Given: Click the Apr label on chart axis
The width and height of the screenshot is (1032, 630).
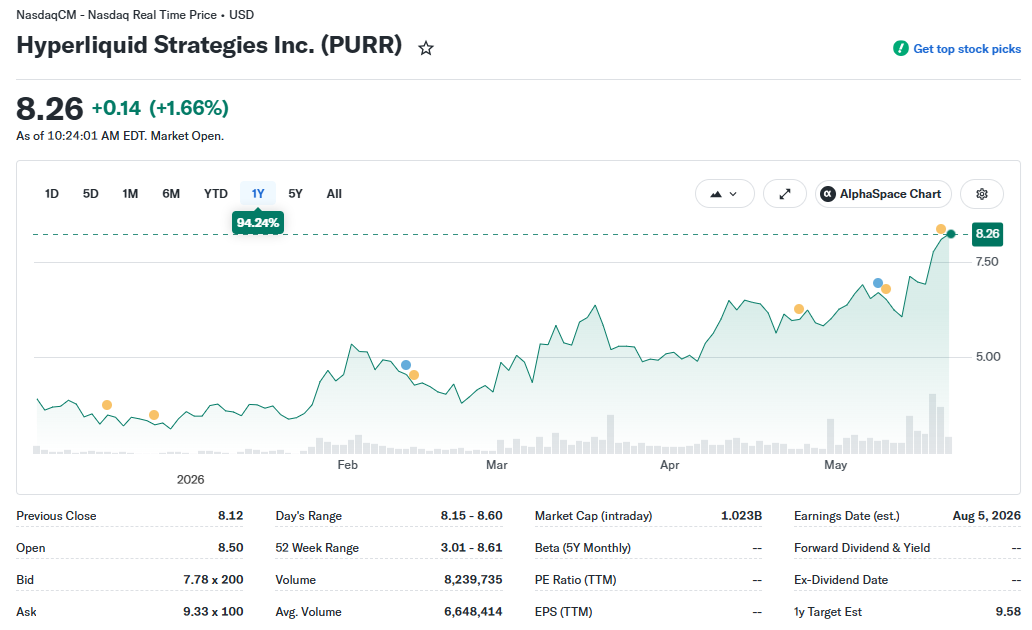Looking at the screenshot, I should [x=669, y=465].
